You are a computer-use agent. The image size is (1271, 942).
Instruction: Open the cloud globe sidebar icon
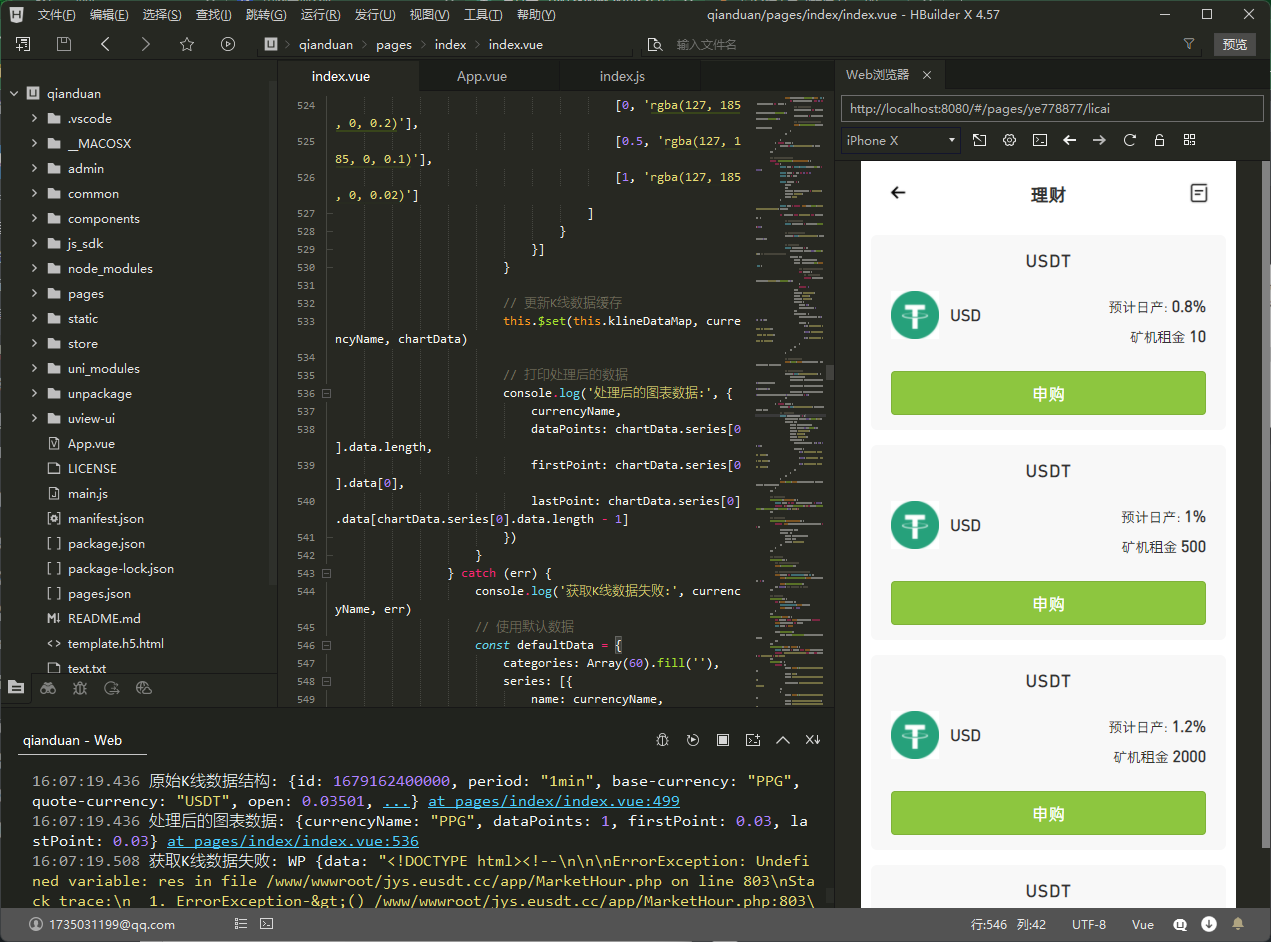coord(144,687)
